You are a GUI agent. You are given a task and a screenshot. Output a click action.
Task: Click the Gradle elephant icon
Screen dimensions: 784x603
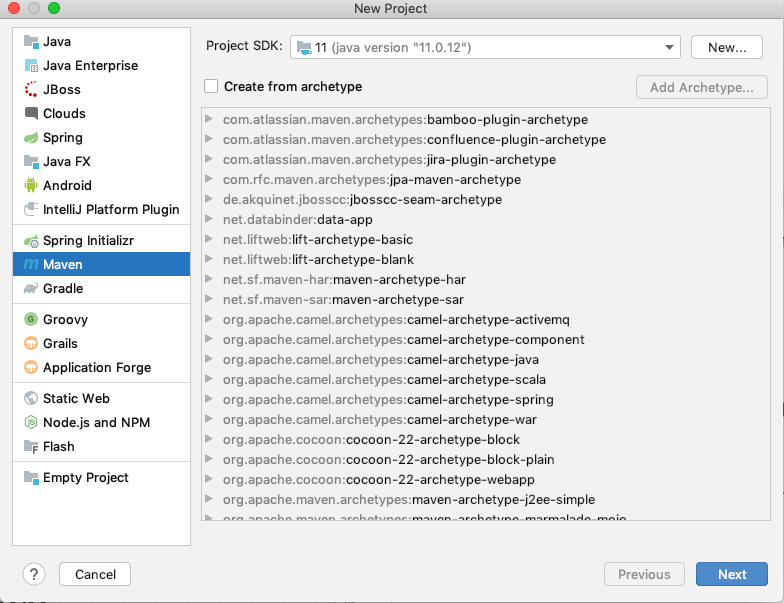tap(31, 288)
